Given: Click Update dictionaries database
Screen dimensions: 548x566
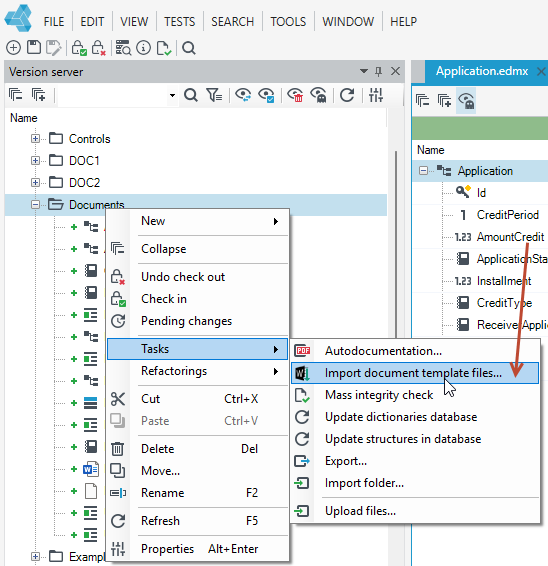Looking at the screenshot, I should click(415, 417).
